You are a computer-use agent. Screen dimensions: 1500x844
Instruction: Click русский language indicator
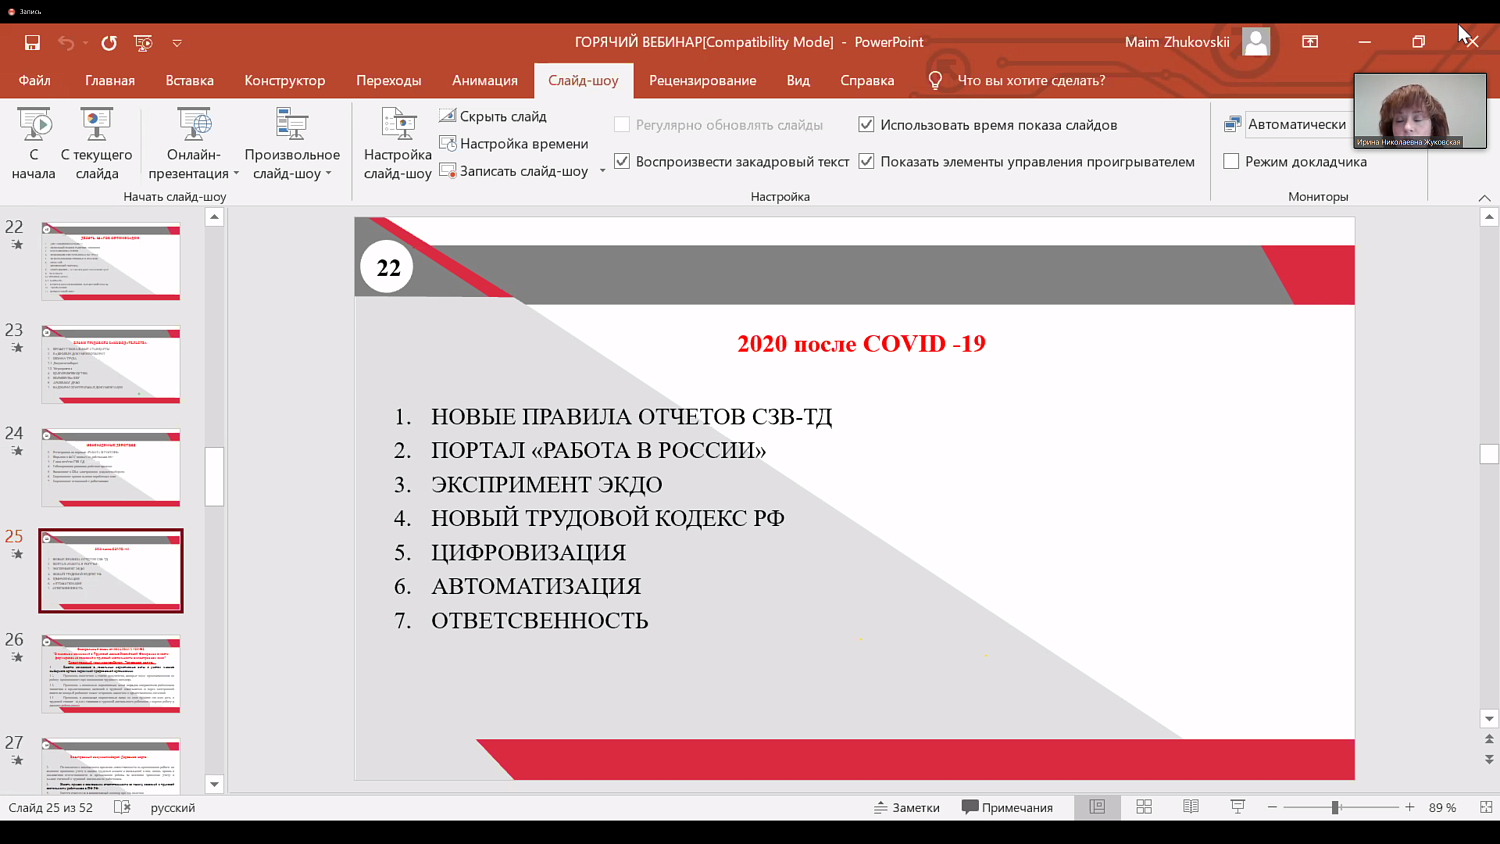(x=173, y=808)
